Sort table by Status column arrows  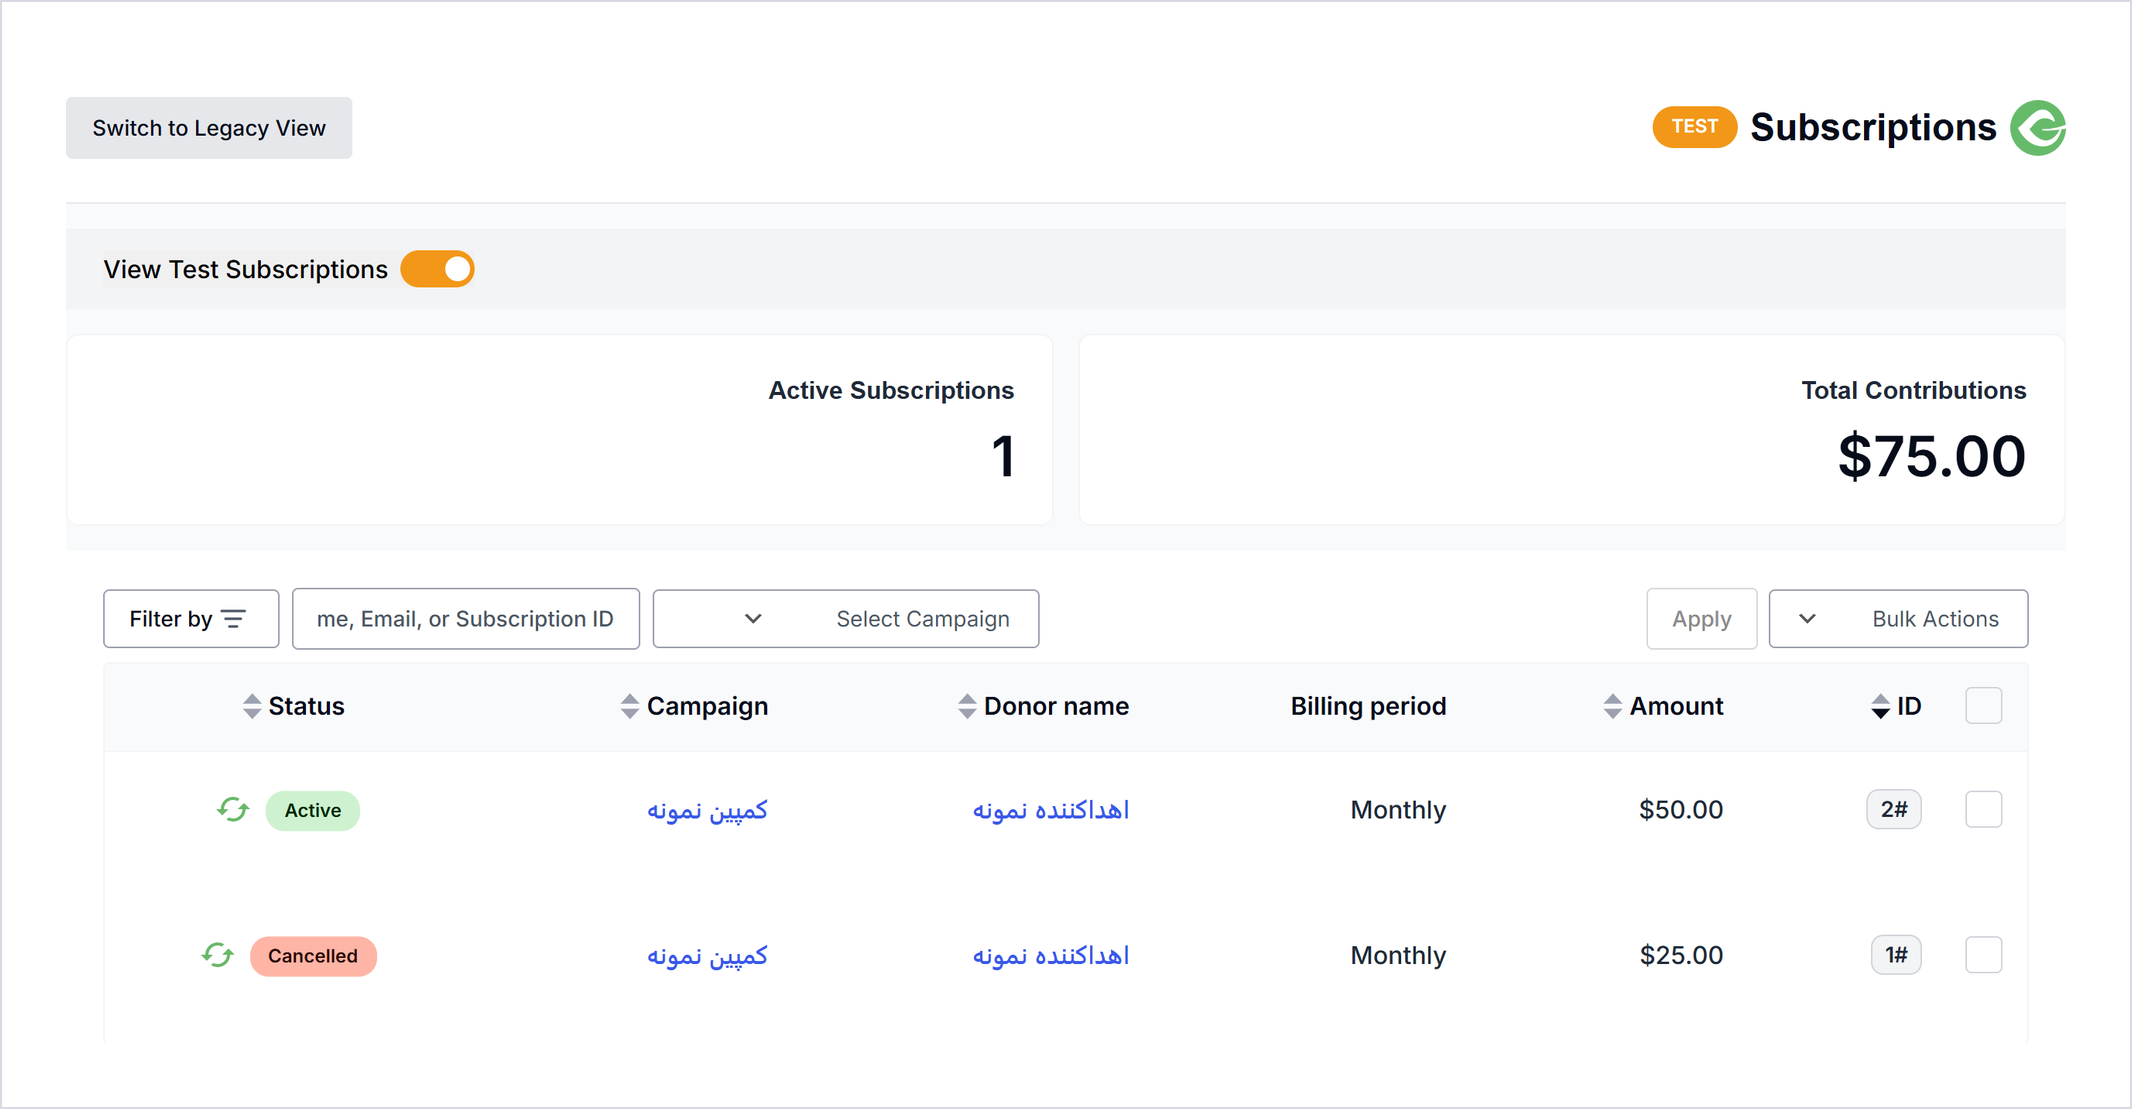coord(252,706)
